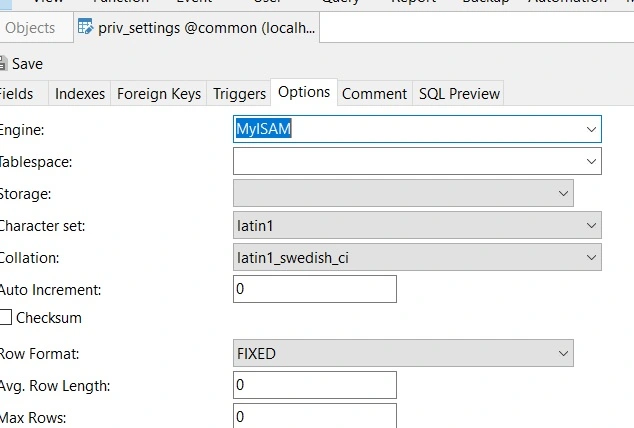Image resolution: width=634 pixels, height=428 pixels.
Task: Click the Auto Increment input field
Action: 315,289
